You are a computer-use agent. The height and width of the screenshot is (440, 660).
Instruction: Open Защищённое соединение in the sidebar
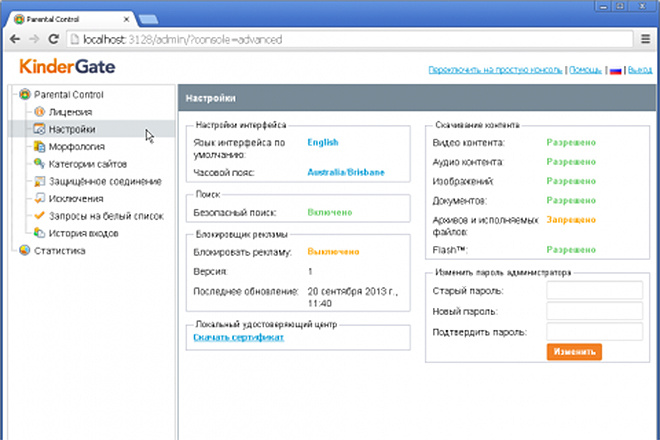(105, 181)
